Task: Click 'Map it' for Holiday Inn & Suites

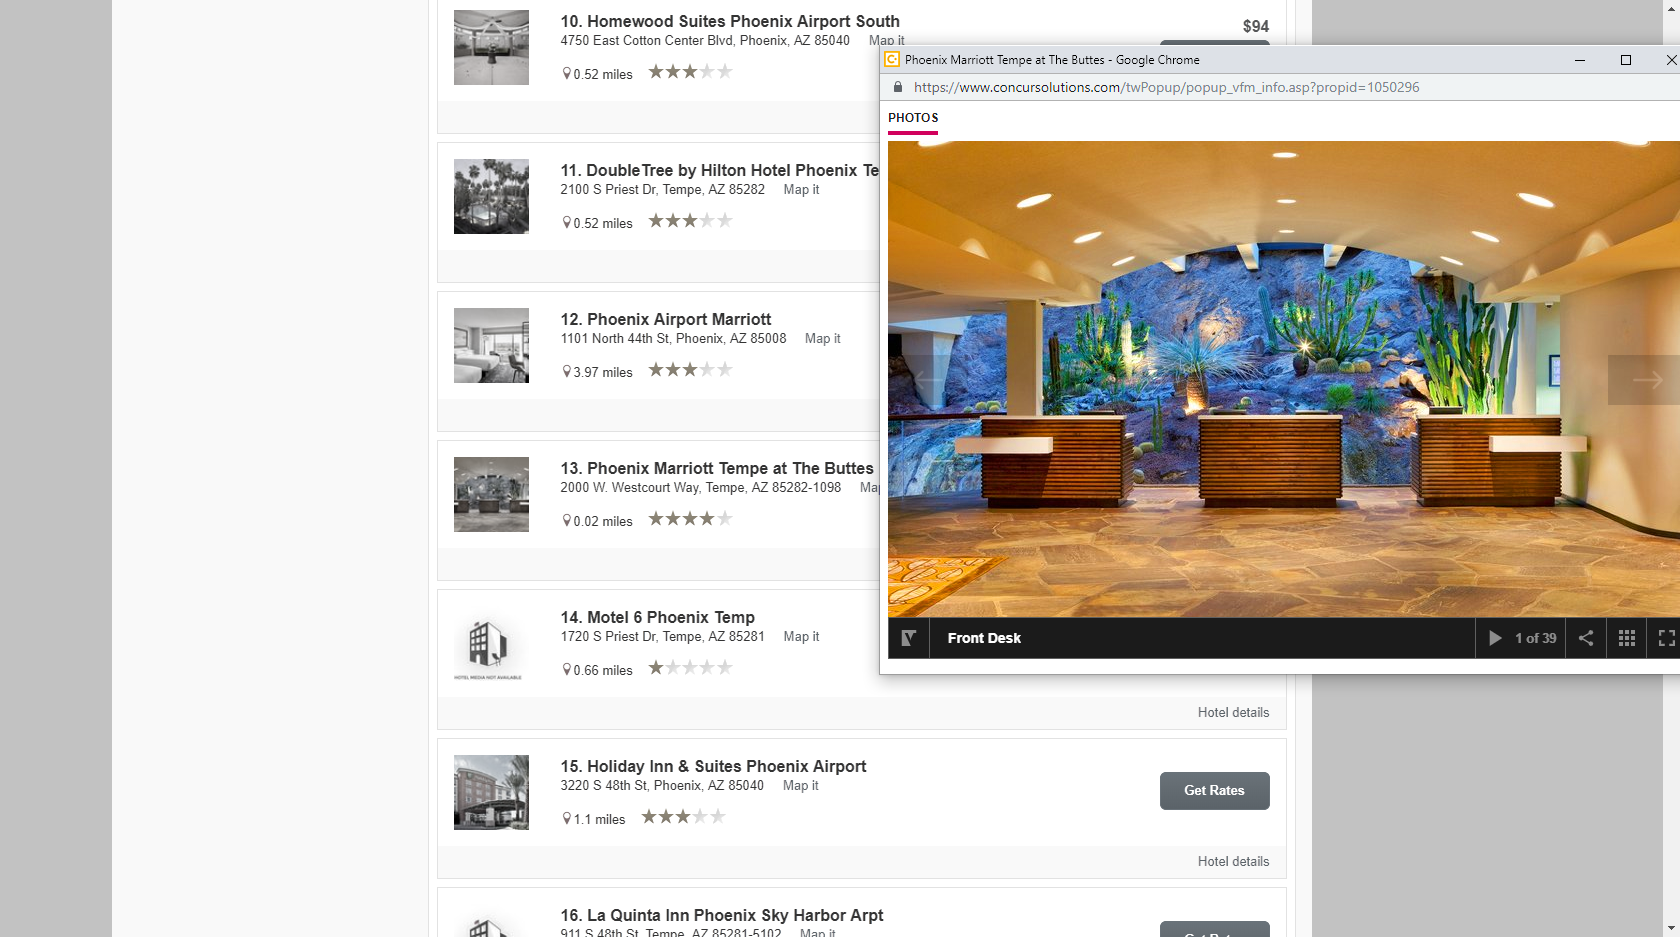Action: 801,786
